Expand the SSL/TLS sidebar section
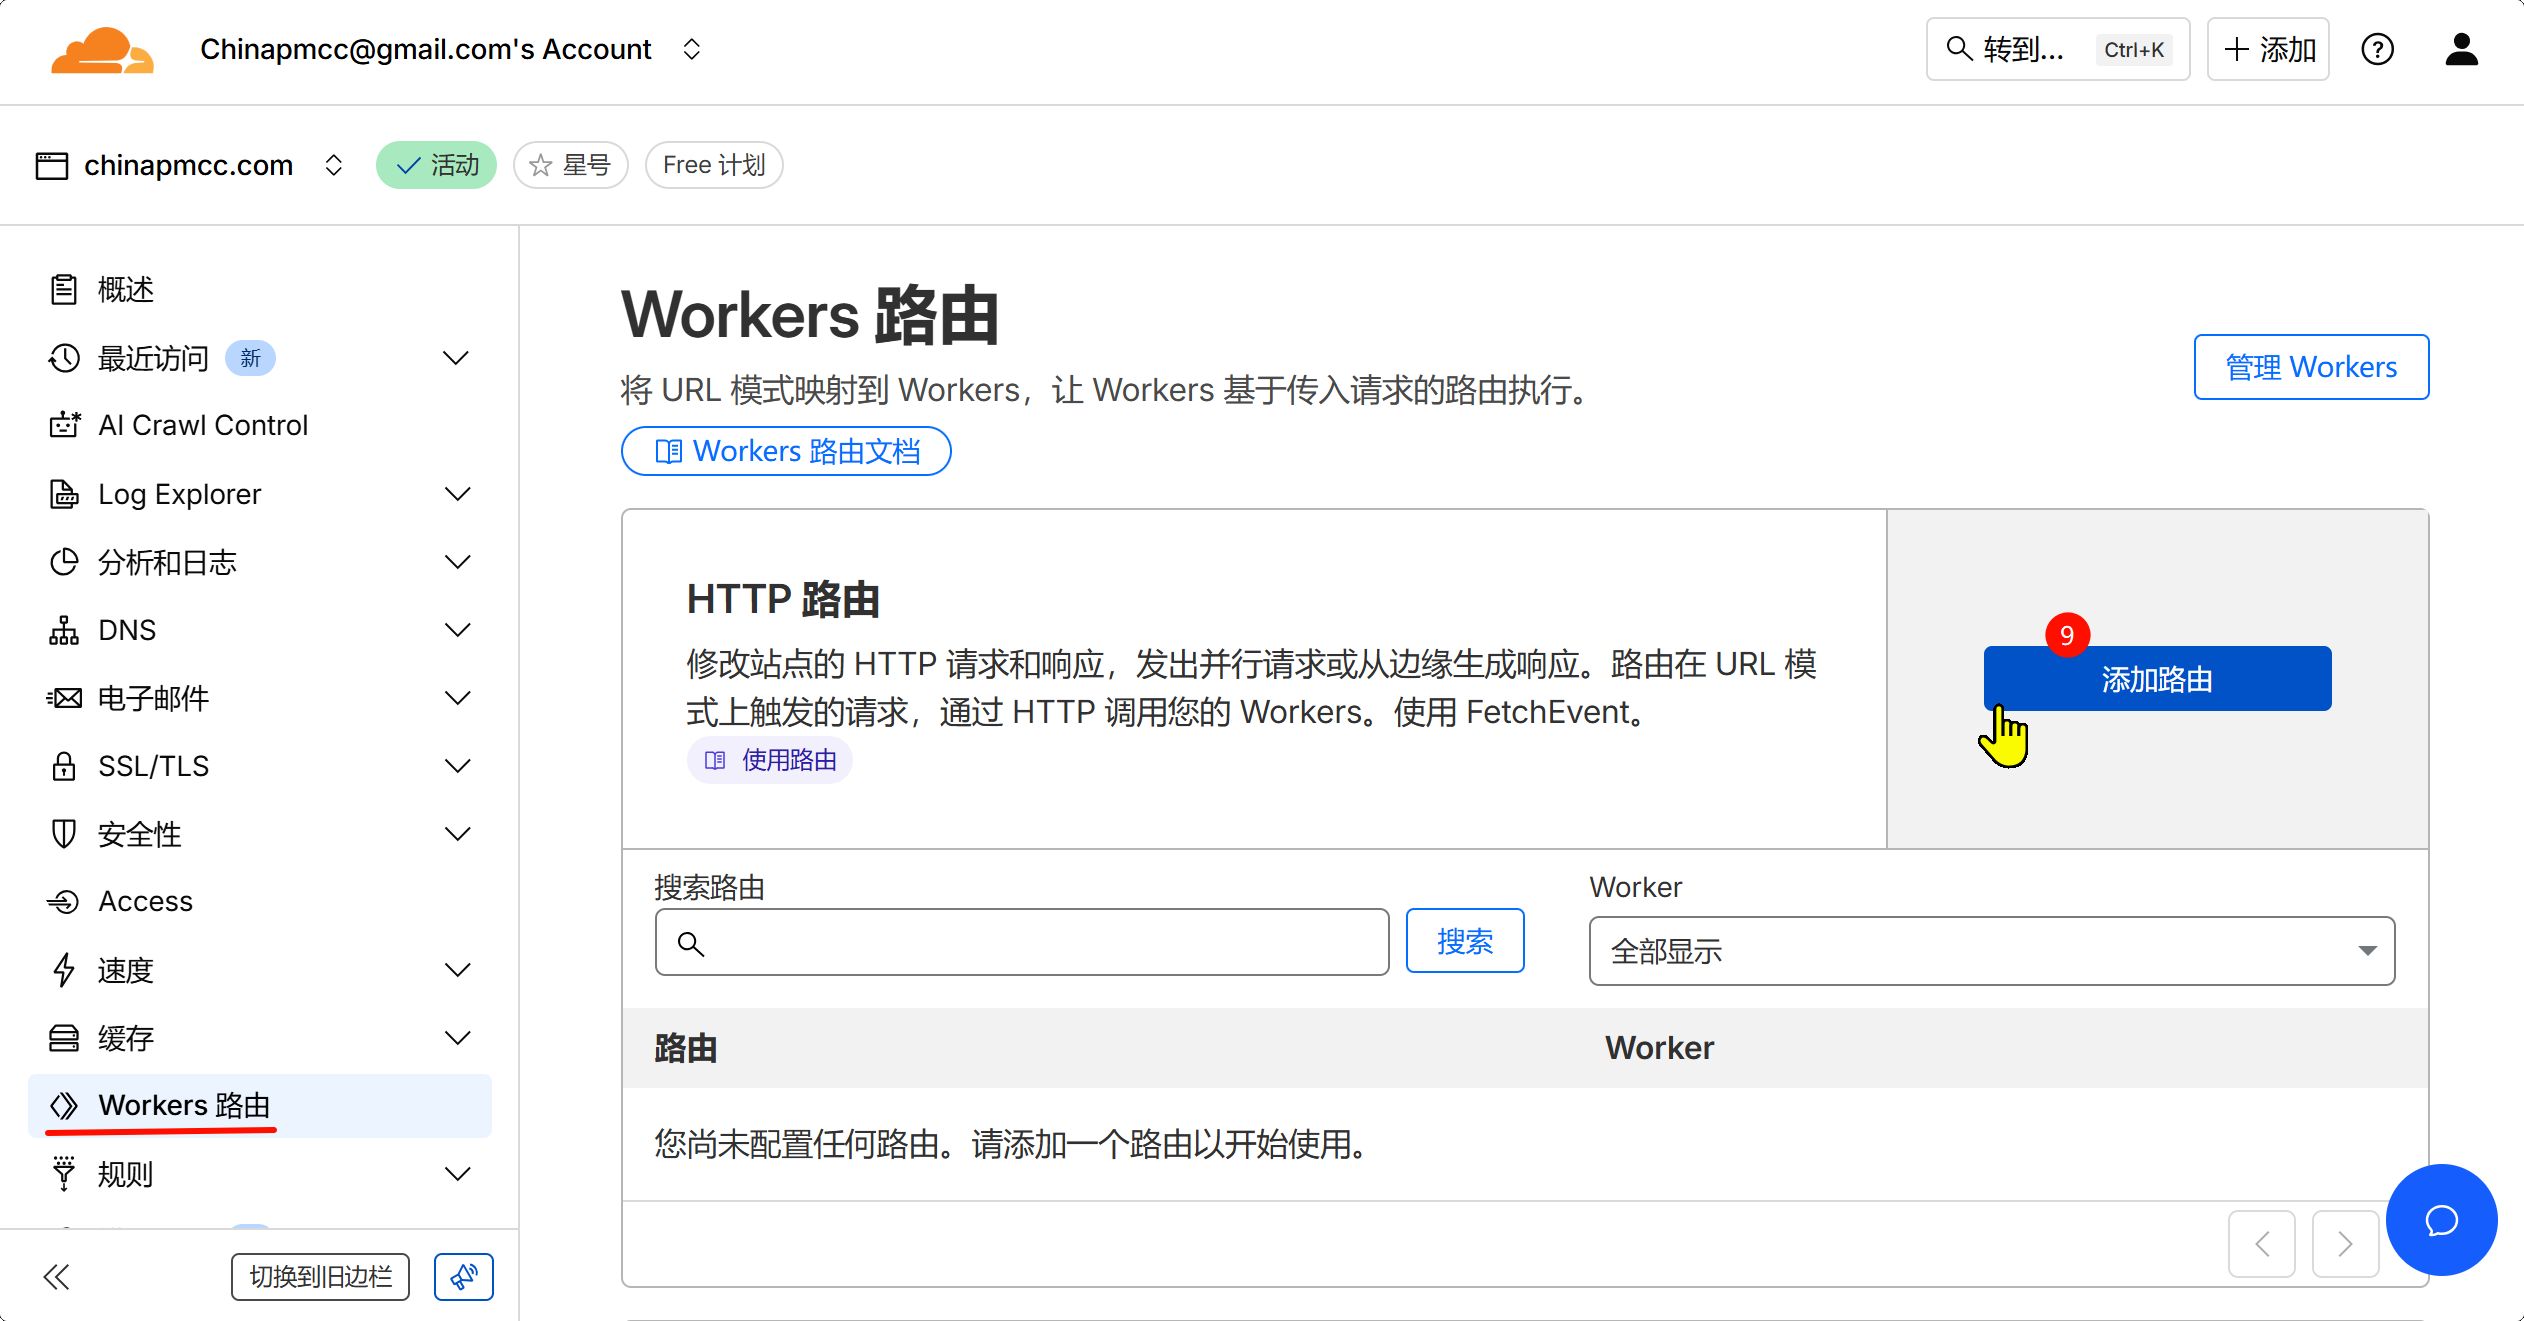Screen dimensions: 2524x1321 point(457,766)
